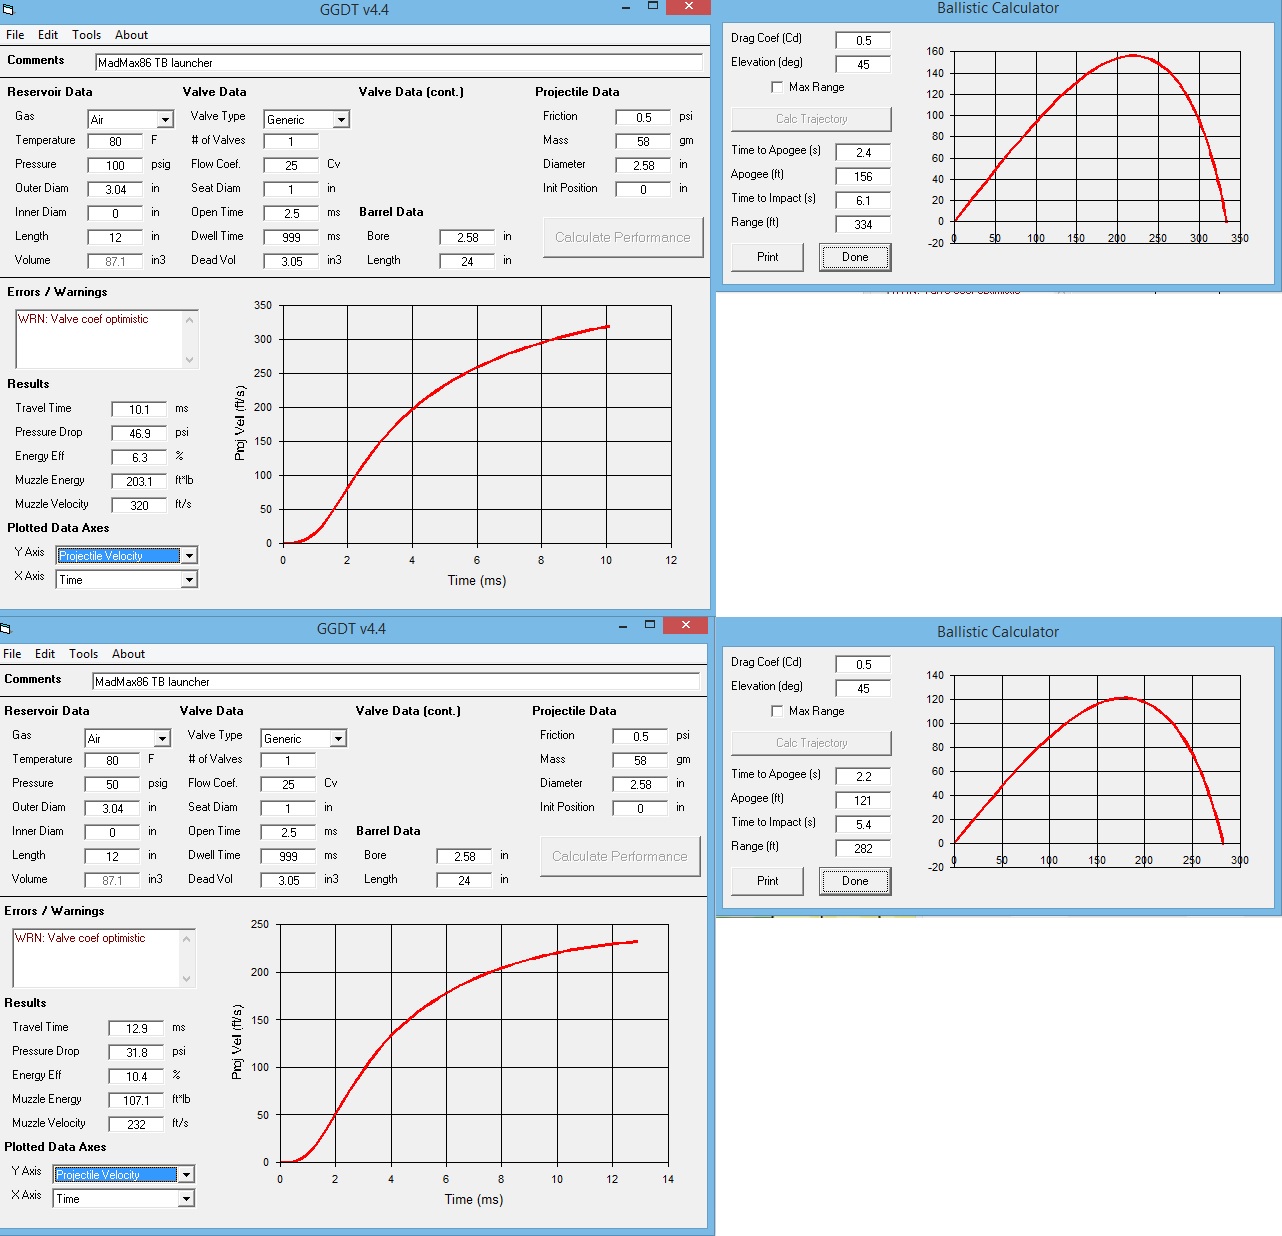Open Edit menu in the window with 50 psig
The image size is (1282, 1236).
tap(45, 654)
